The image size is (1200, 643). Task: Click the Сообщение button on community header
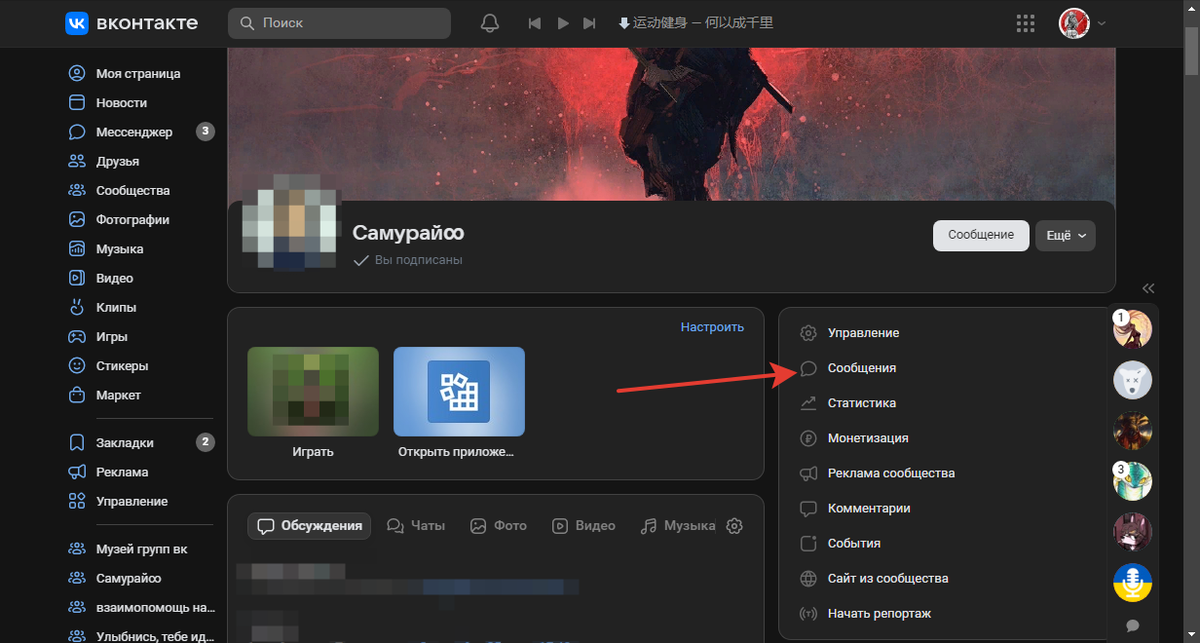981,235
